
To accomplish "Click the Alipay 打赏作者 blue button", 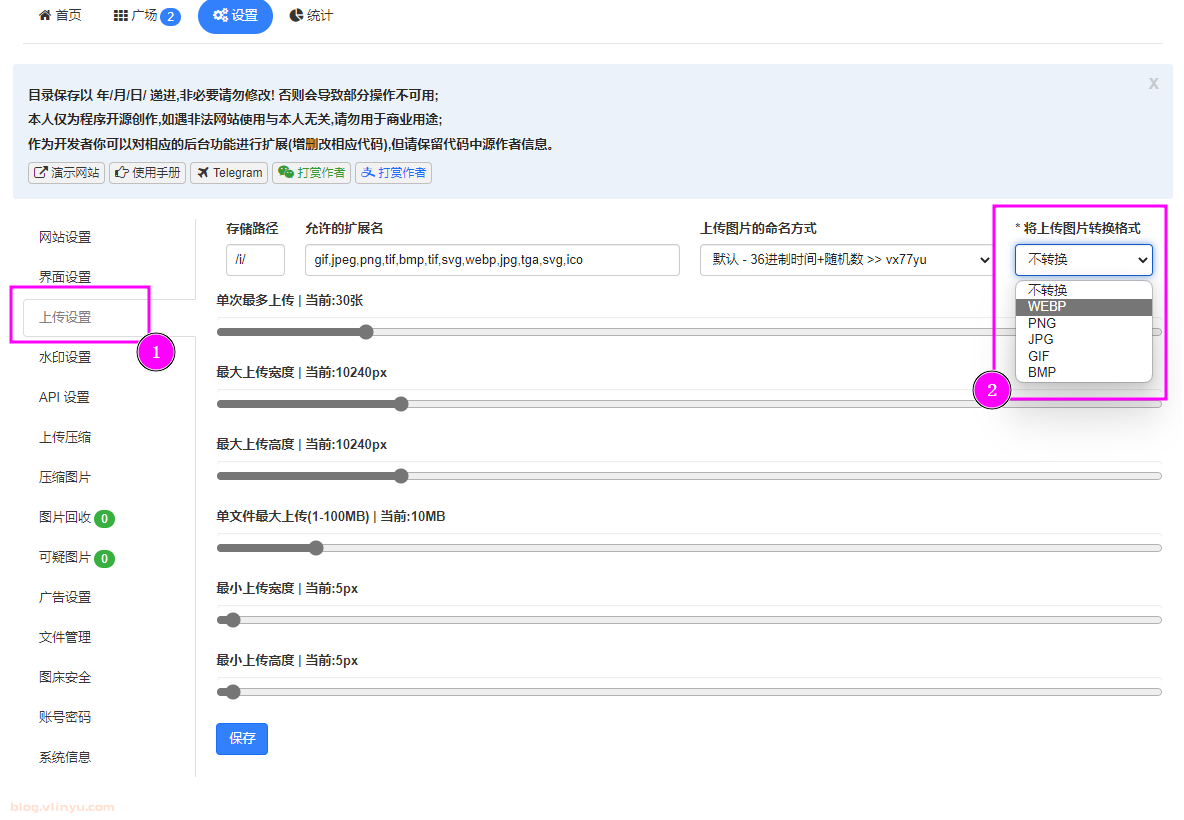I will point(393,173).
